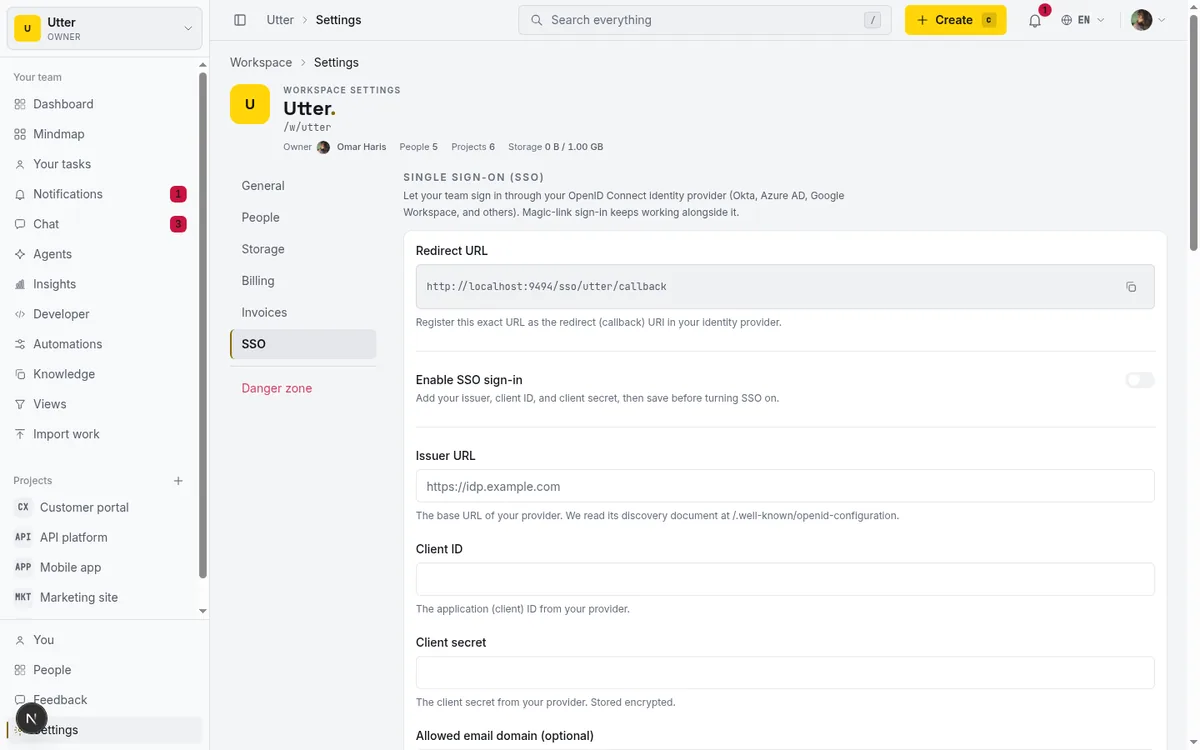Select the People settings tab
Image resolution: width=1200 pixels, height=750 pixels.
pyautogui.click(x=303, y=217)
